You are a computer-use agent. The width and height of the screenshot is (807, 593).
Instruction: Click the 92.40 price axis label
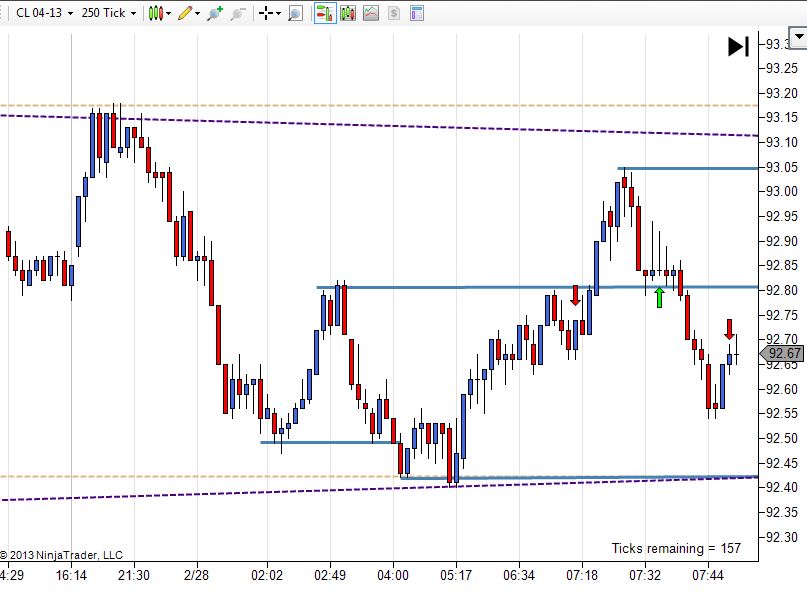782,487
